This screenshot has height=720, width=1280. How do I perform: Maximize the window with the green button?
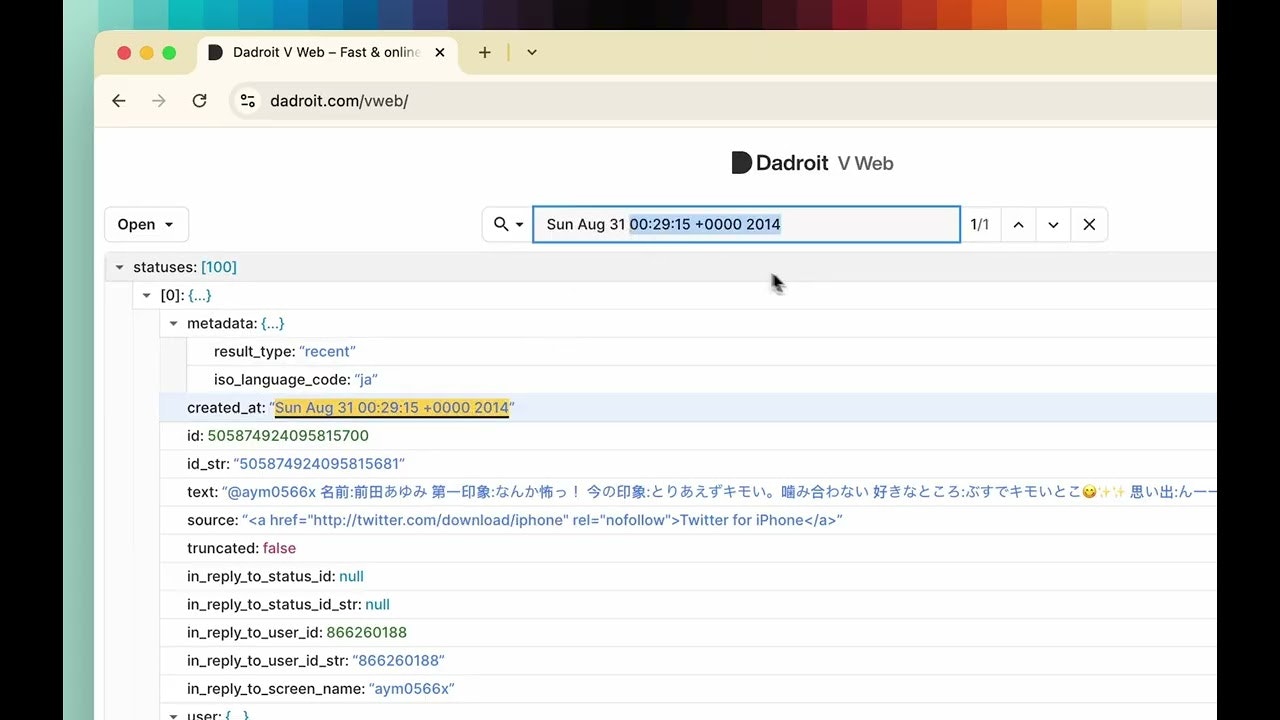(169, 53)
